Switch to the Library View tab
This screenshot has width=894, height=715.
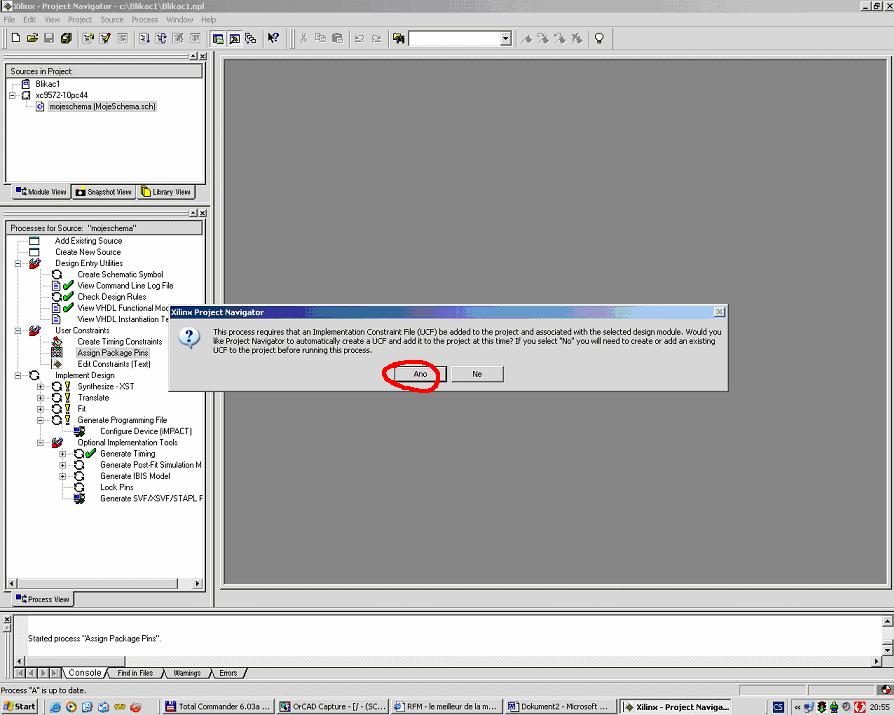166,192
